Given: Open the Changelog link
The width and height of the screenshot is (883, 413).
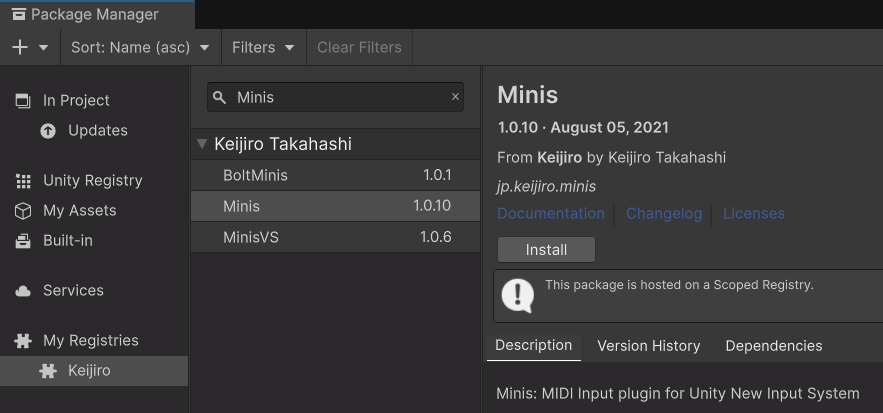Looking at the screenshot, I should coord(664,214).
